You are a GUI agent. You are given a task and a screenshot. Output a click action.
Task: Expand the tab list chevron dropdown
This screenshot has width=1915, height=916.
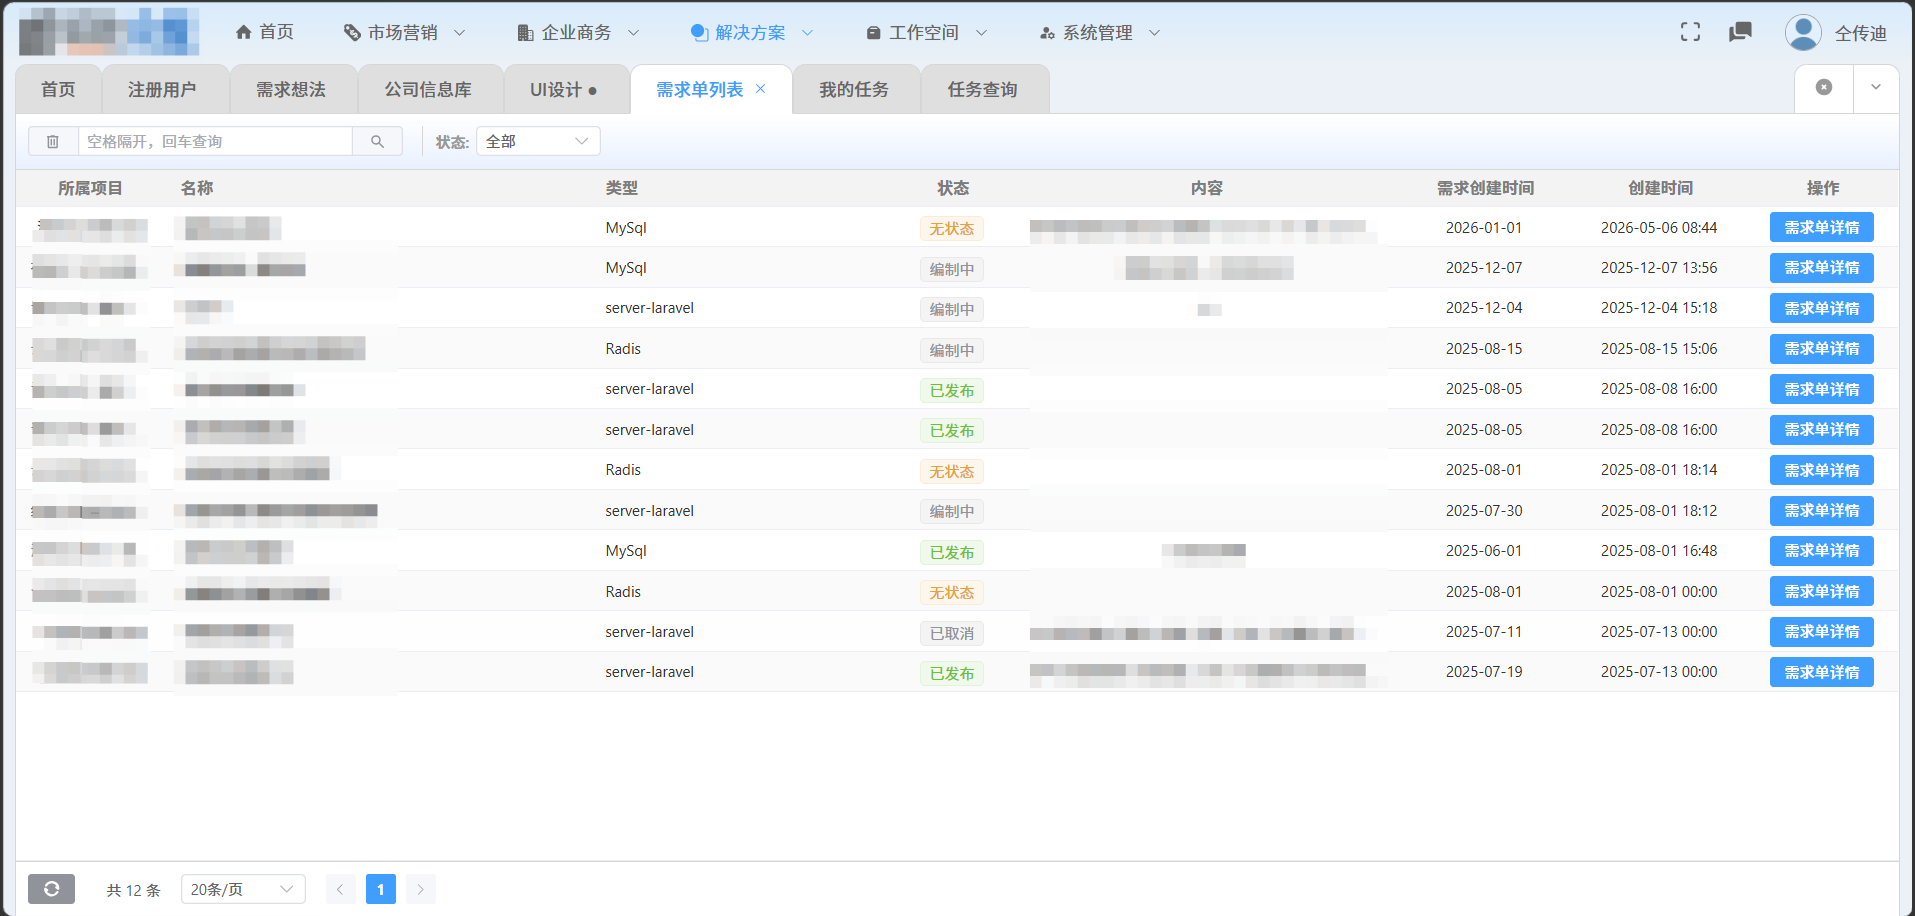pyautogui.click(x=1876, y=87)
